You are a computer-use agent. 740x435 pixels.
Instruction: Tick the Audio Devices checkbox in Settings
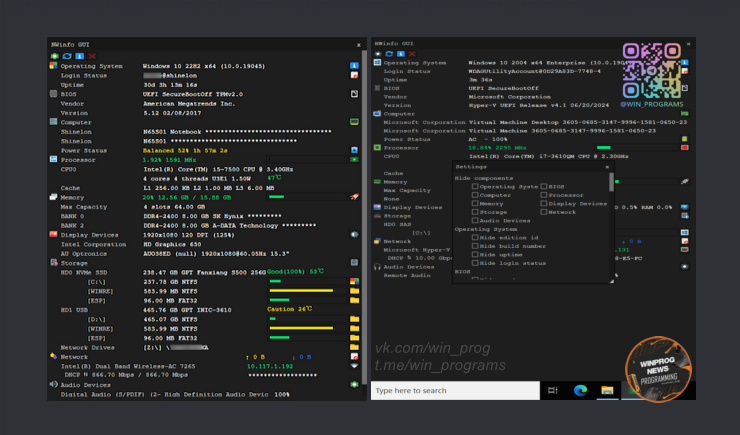(475, 220)
